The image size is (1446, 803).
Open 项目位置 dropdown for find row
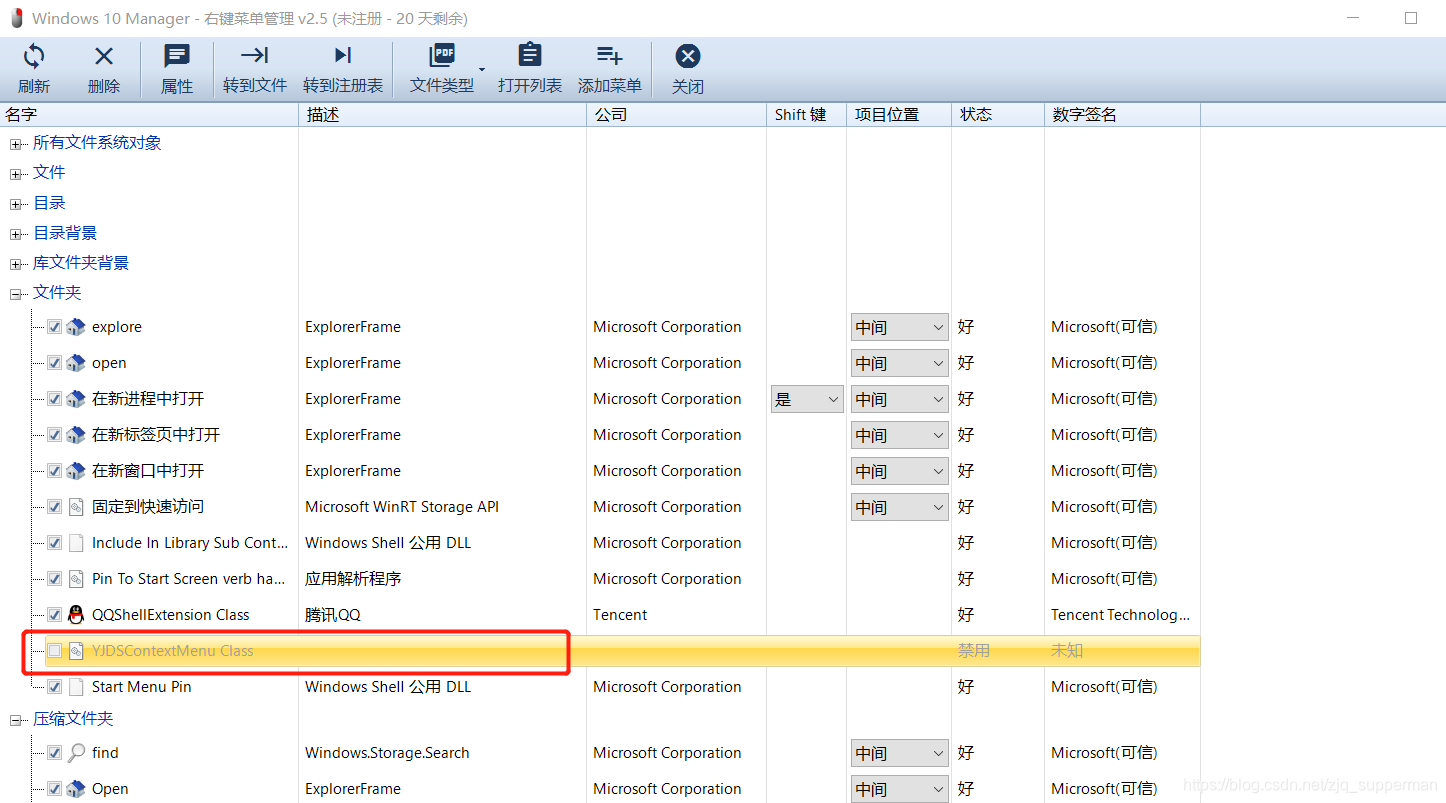[899, 753]
